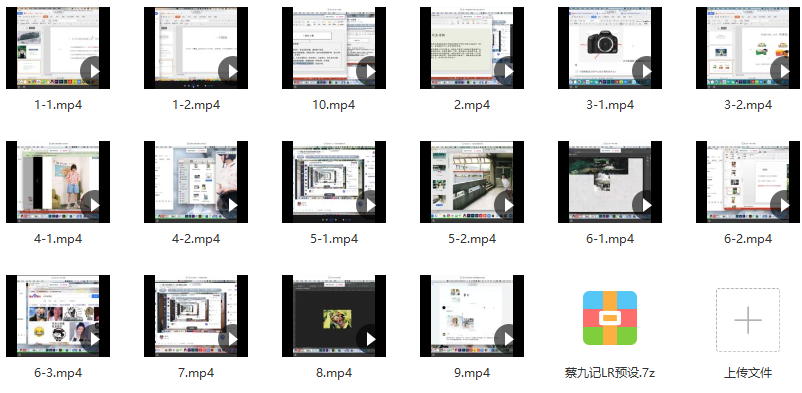This screenshot has width=802, height=393.
Task: Click the 9.mp4 file name label
Action: [472, 373]
